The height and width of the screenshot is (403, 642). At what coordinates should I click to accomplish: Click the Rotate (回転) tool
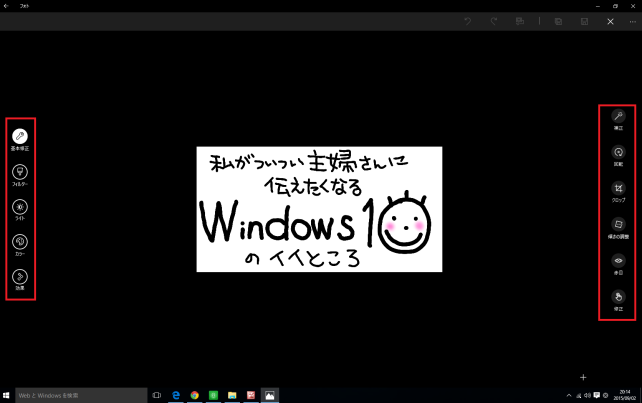(x=618, y=152)
